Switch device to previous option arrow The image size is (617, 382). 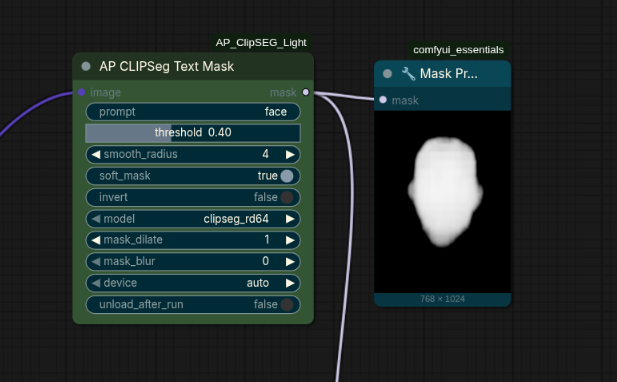click(x=96, y=283)
